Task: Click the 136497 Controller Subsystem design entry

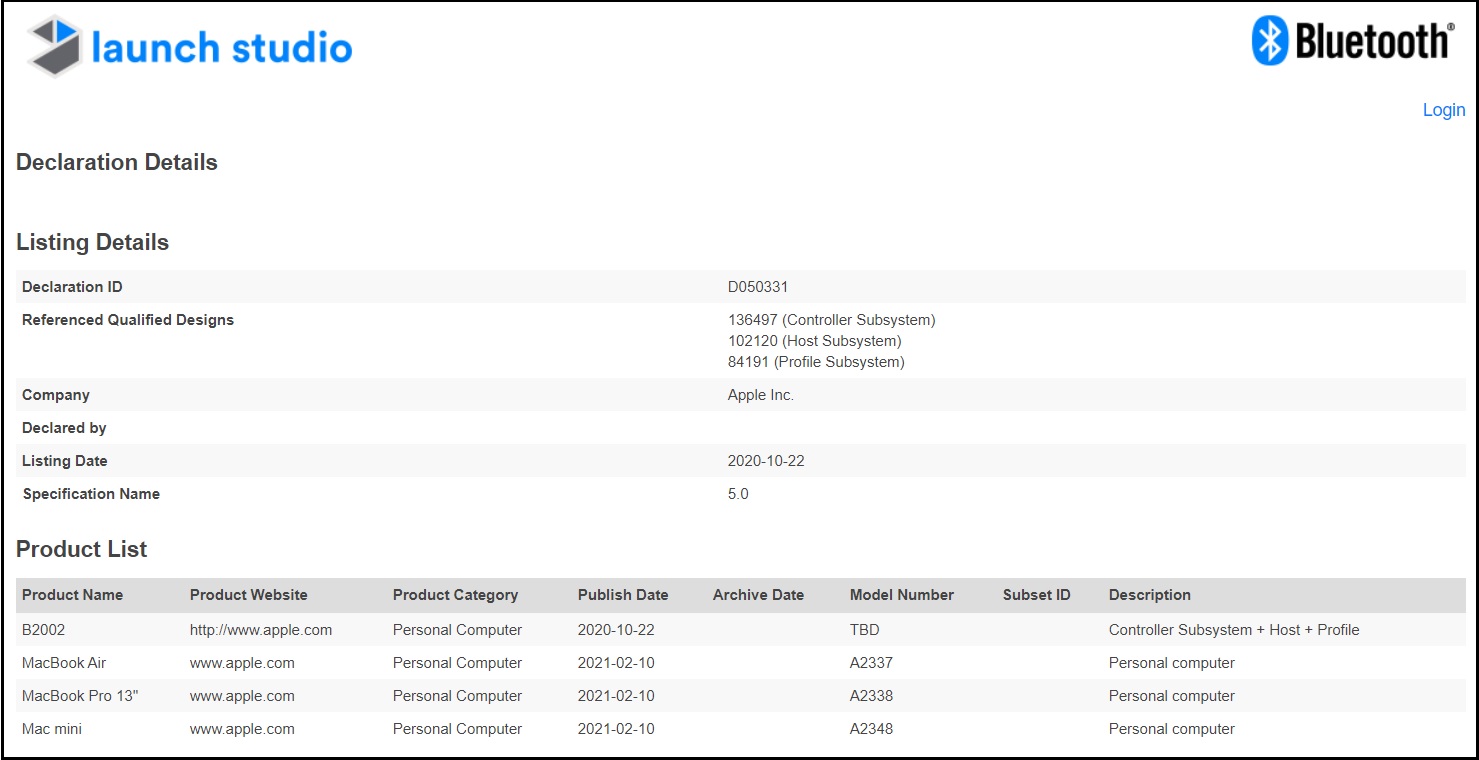Action: [831, 320]
